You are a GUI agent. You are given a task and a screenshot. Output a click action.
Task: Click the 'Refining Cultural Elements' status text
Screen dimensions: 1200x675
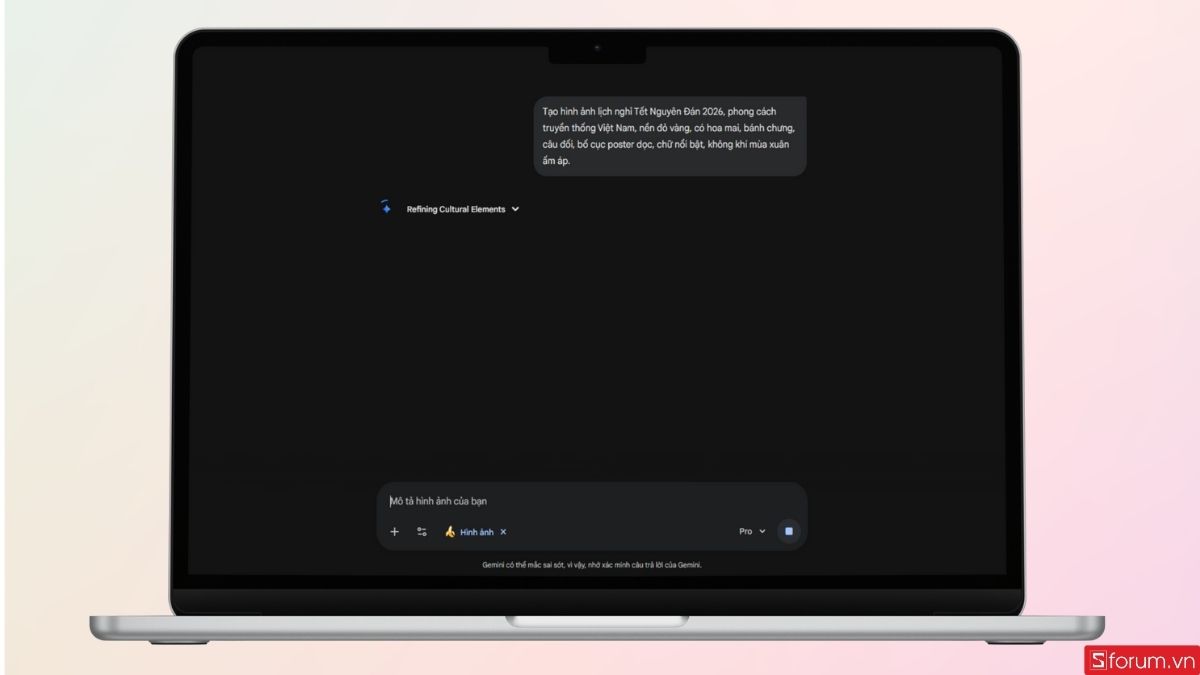click(x=456, y=209)
